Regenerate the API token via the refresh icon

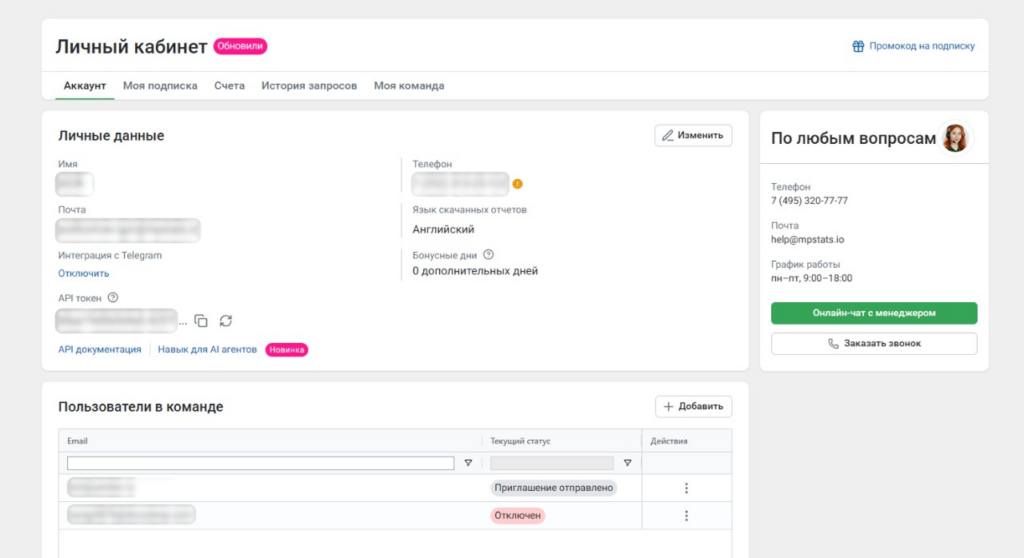point(226,321)
